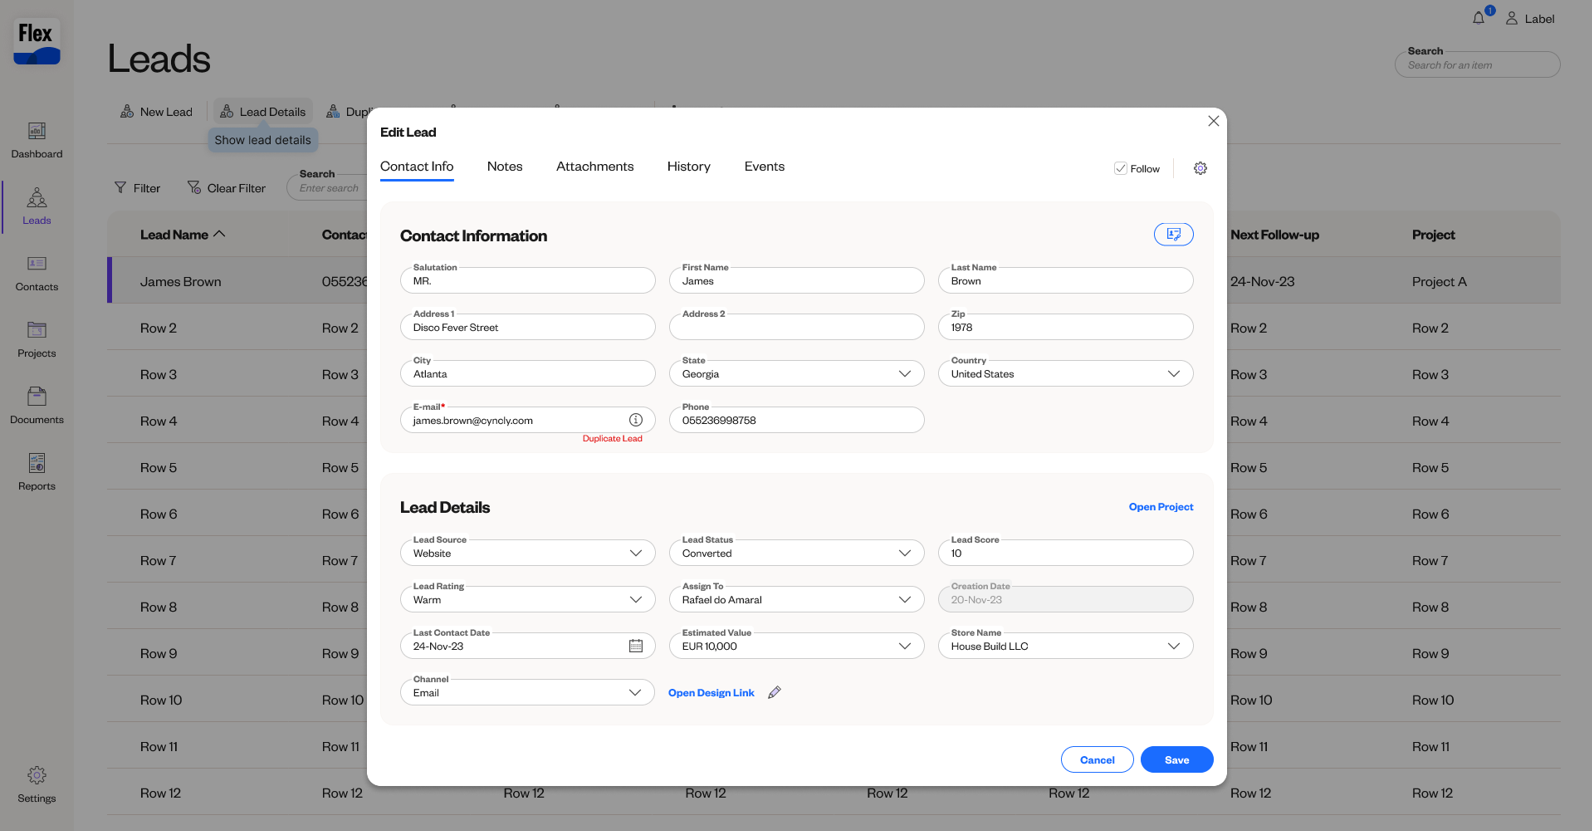Click the Zip input field

click(x=1066, y=327)
